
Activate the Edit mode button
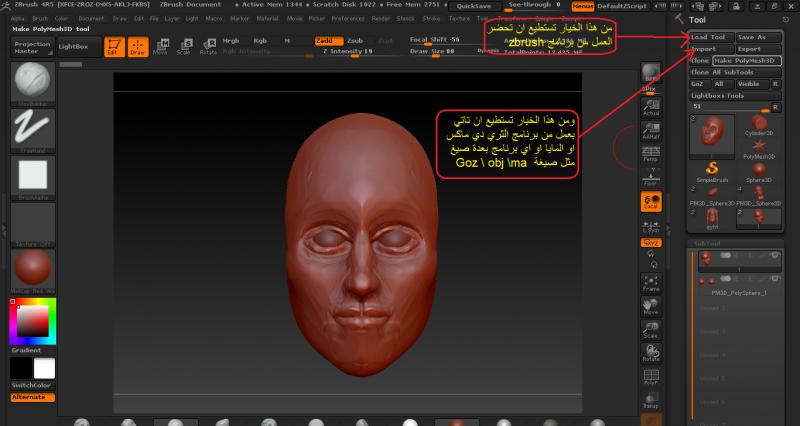pos(115,46)
